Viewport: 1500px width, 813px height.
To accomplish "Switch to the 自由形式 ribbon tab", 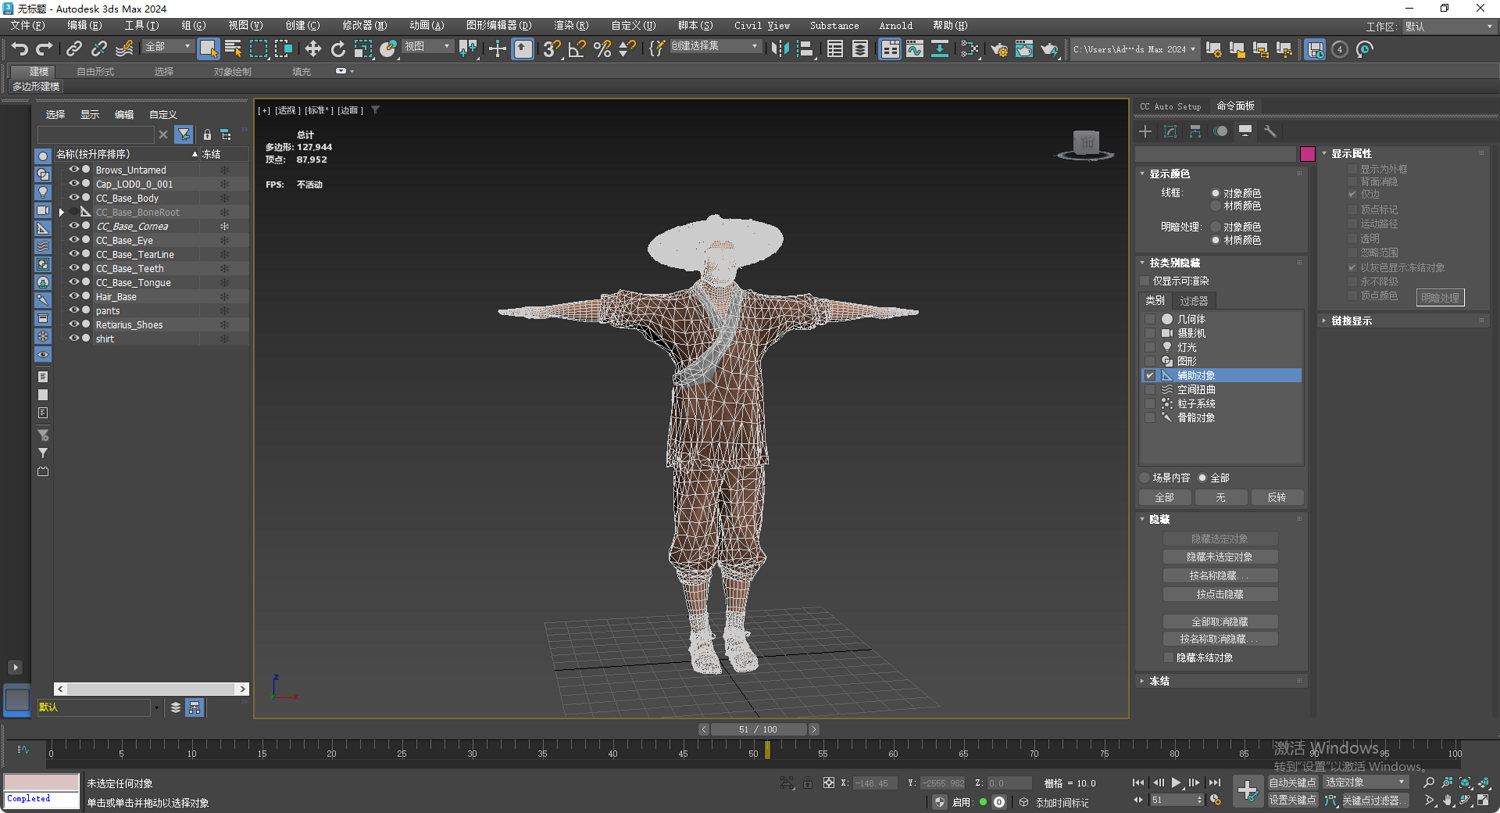I will [95, 72].
